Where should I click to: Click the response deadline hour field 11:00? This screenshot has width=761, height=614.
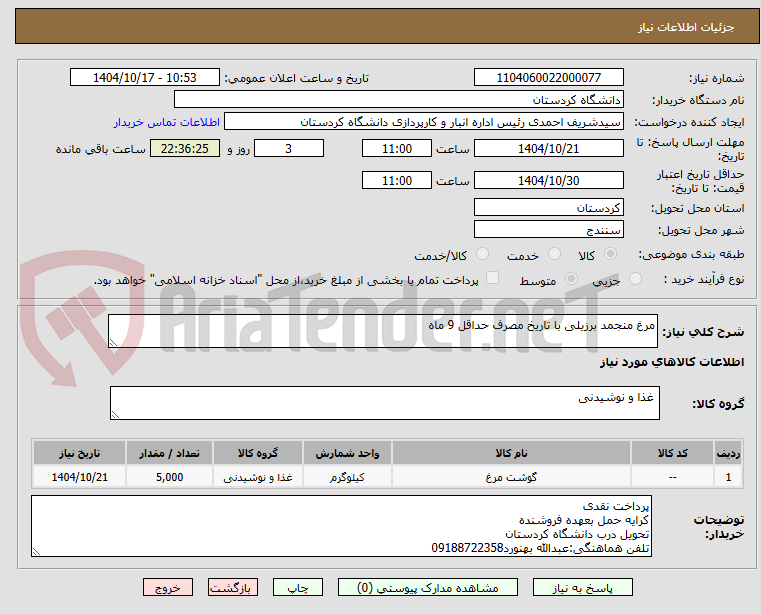pyautogui.click(x=397, y=149)
